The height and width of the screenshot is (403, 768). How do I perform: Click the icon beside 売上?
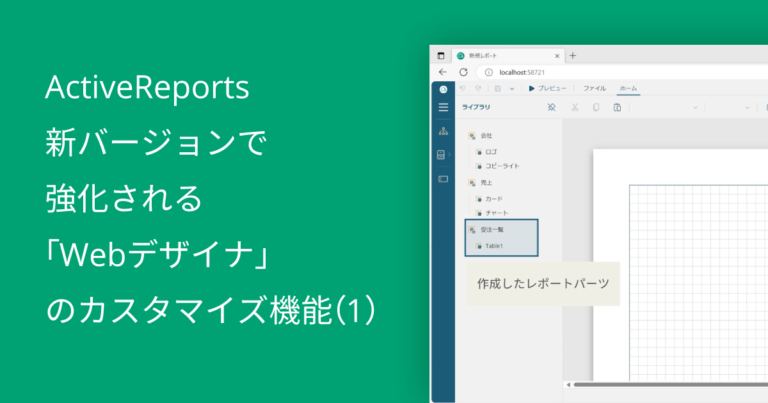pyautogui.click(x=472, y=183)
